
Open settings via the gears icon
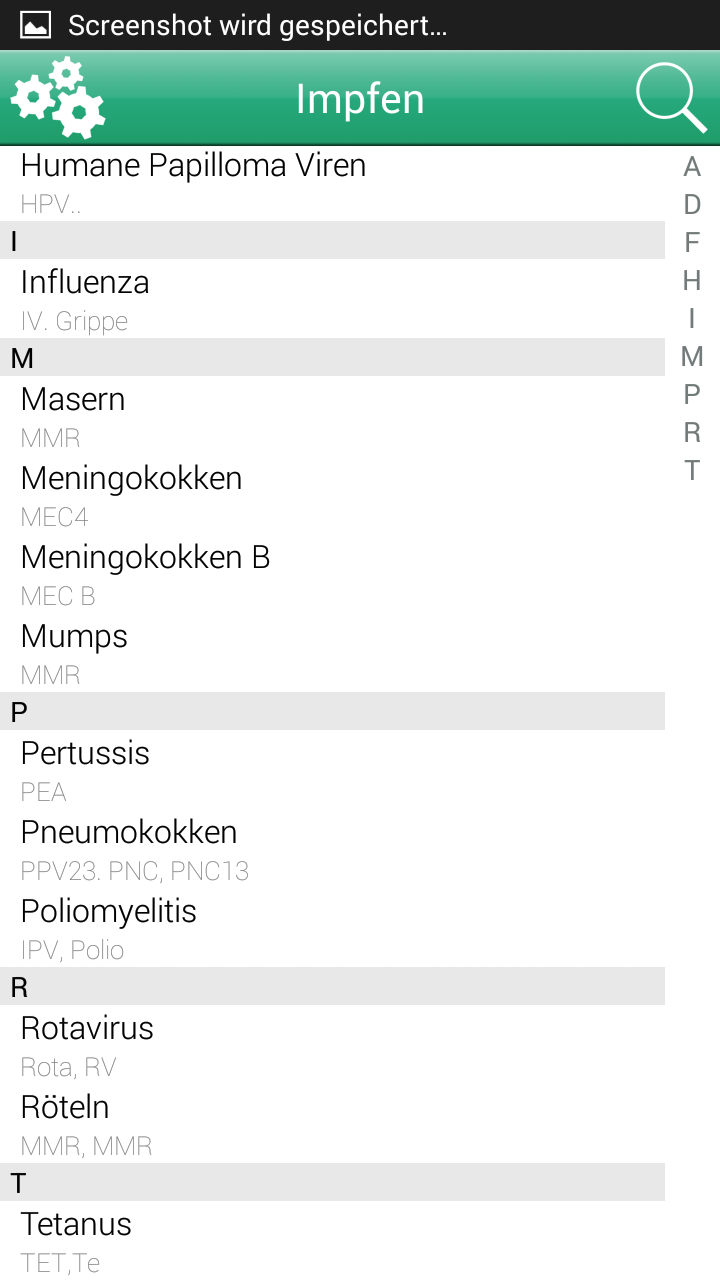(58, 98)
